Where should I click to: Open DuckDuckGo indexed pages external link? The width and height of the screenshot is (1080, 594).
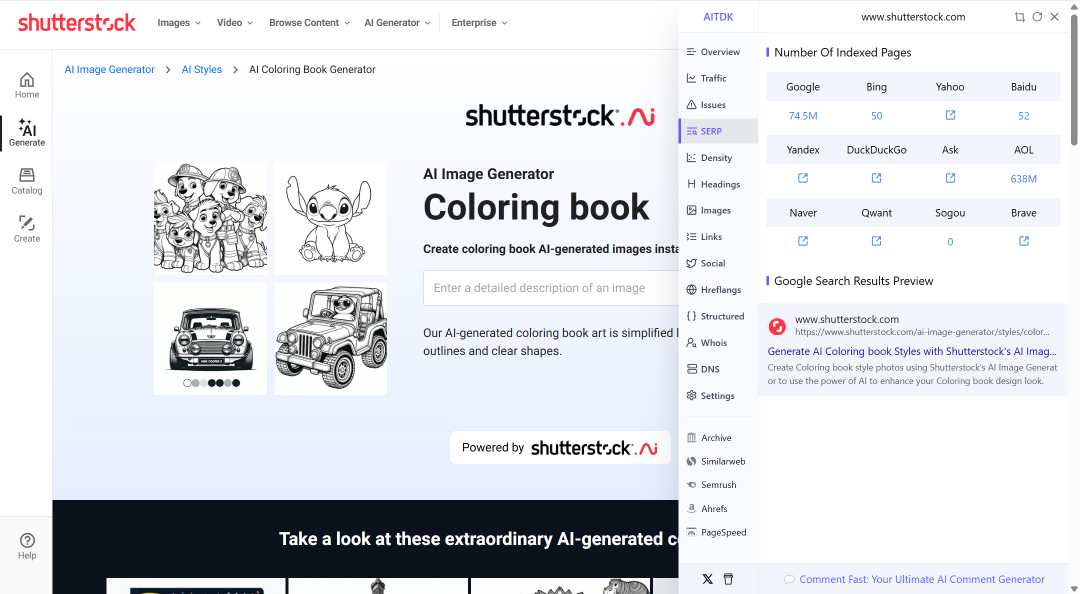(x=876, y=178)
